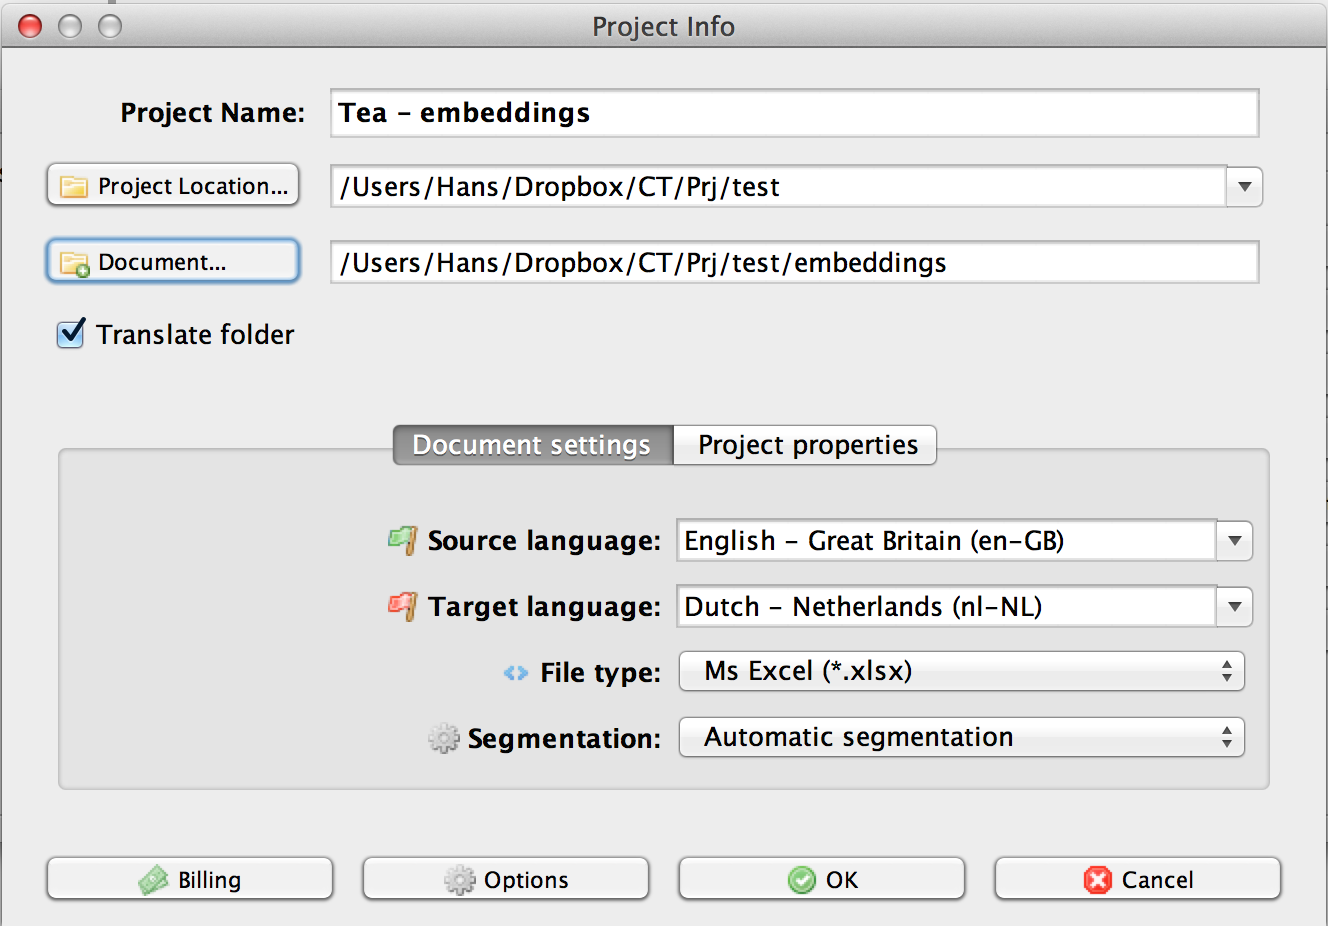The width and height of the screenshot is (1328, 926).
Task: Click the blue arrows File type icon
Action: 516,673
